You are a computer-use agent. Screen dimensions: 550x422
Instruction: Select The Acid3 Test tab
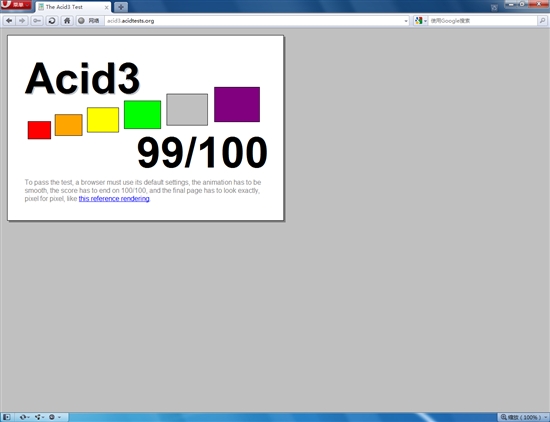tap(73, 7)
